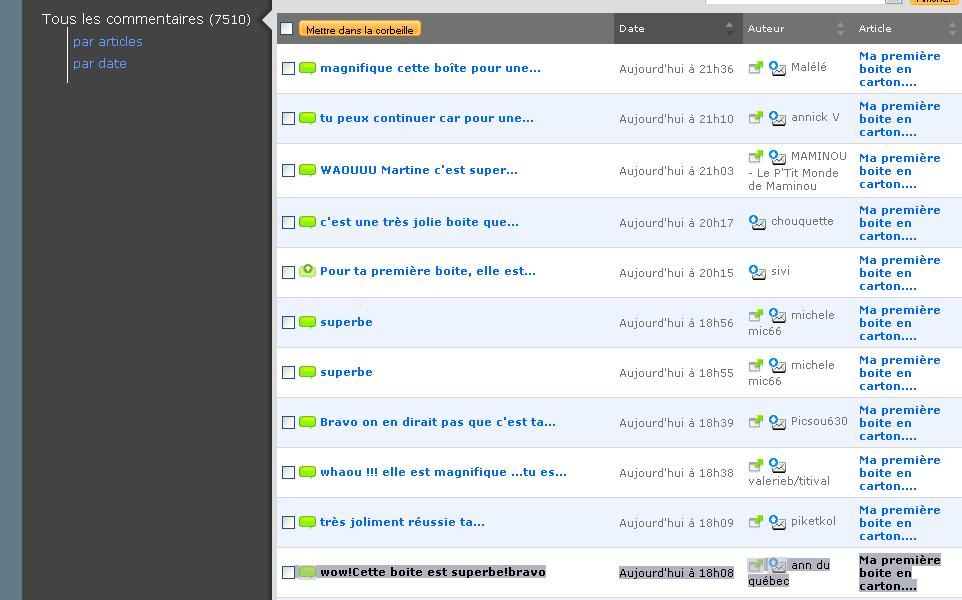The image size is (962, 600).
Task: Click 'Mettre dans la corbeille' button
Action: (x=360, y=29)
